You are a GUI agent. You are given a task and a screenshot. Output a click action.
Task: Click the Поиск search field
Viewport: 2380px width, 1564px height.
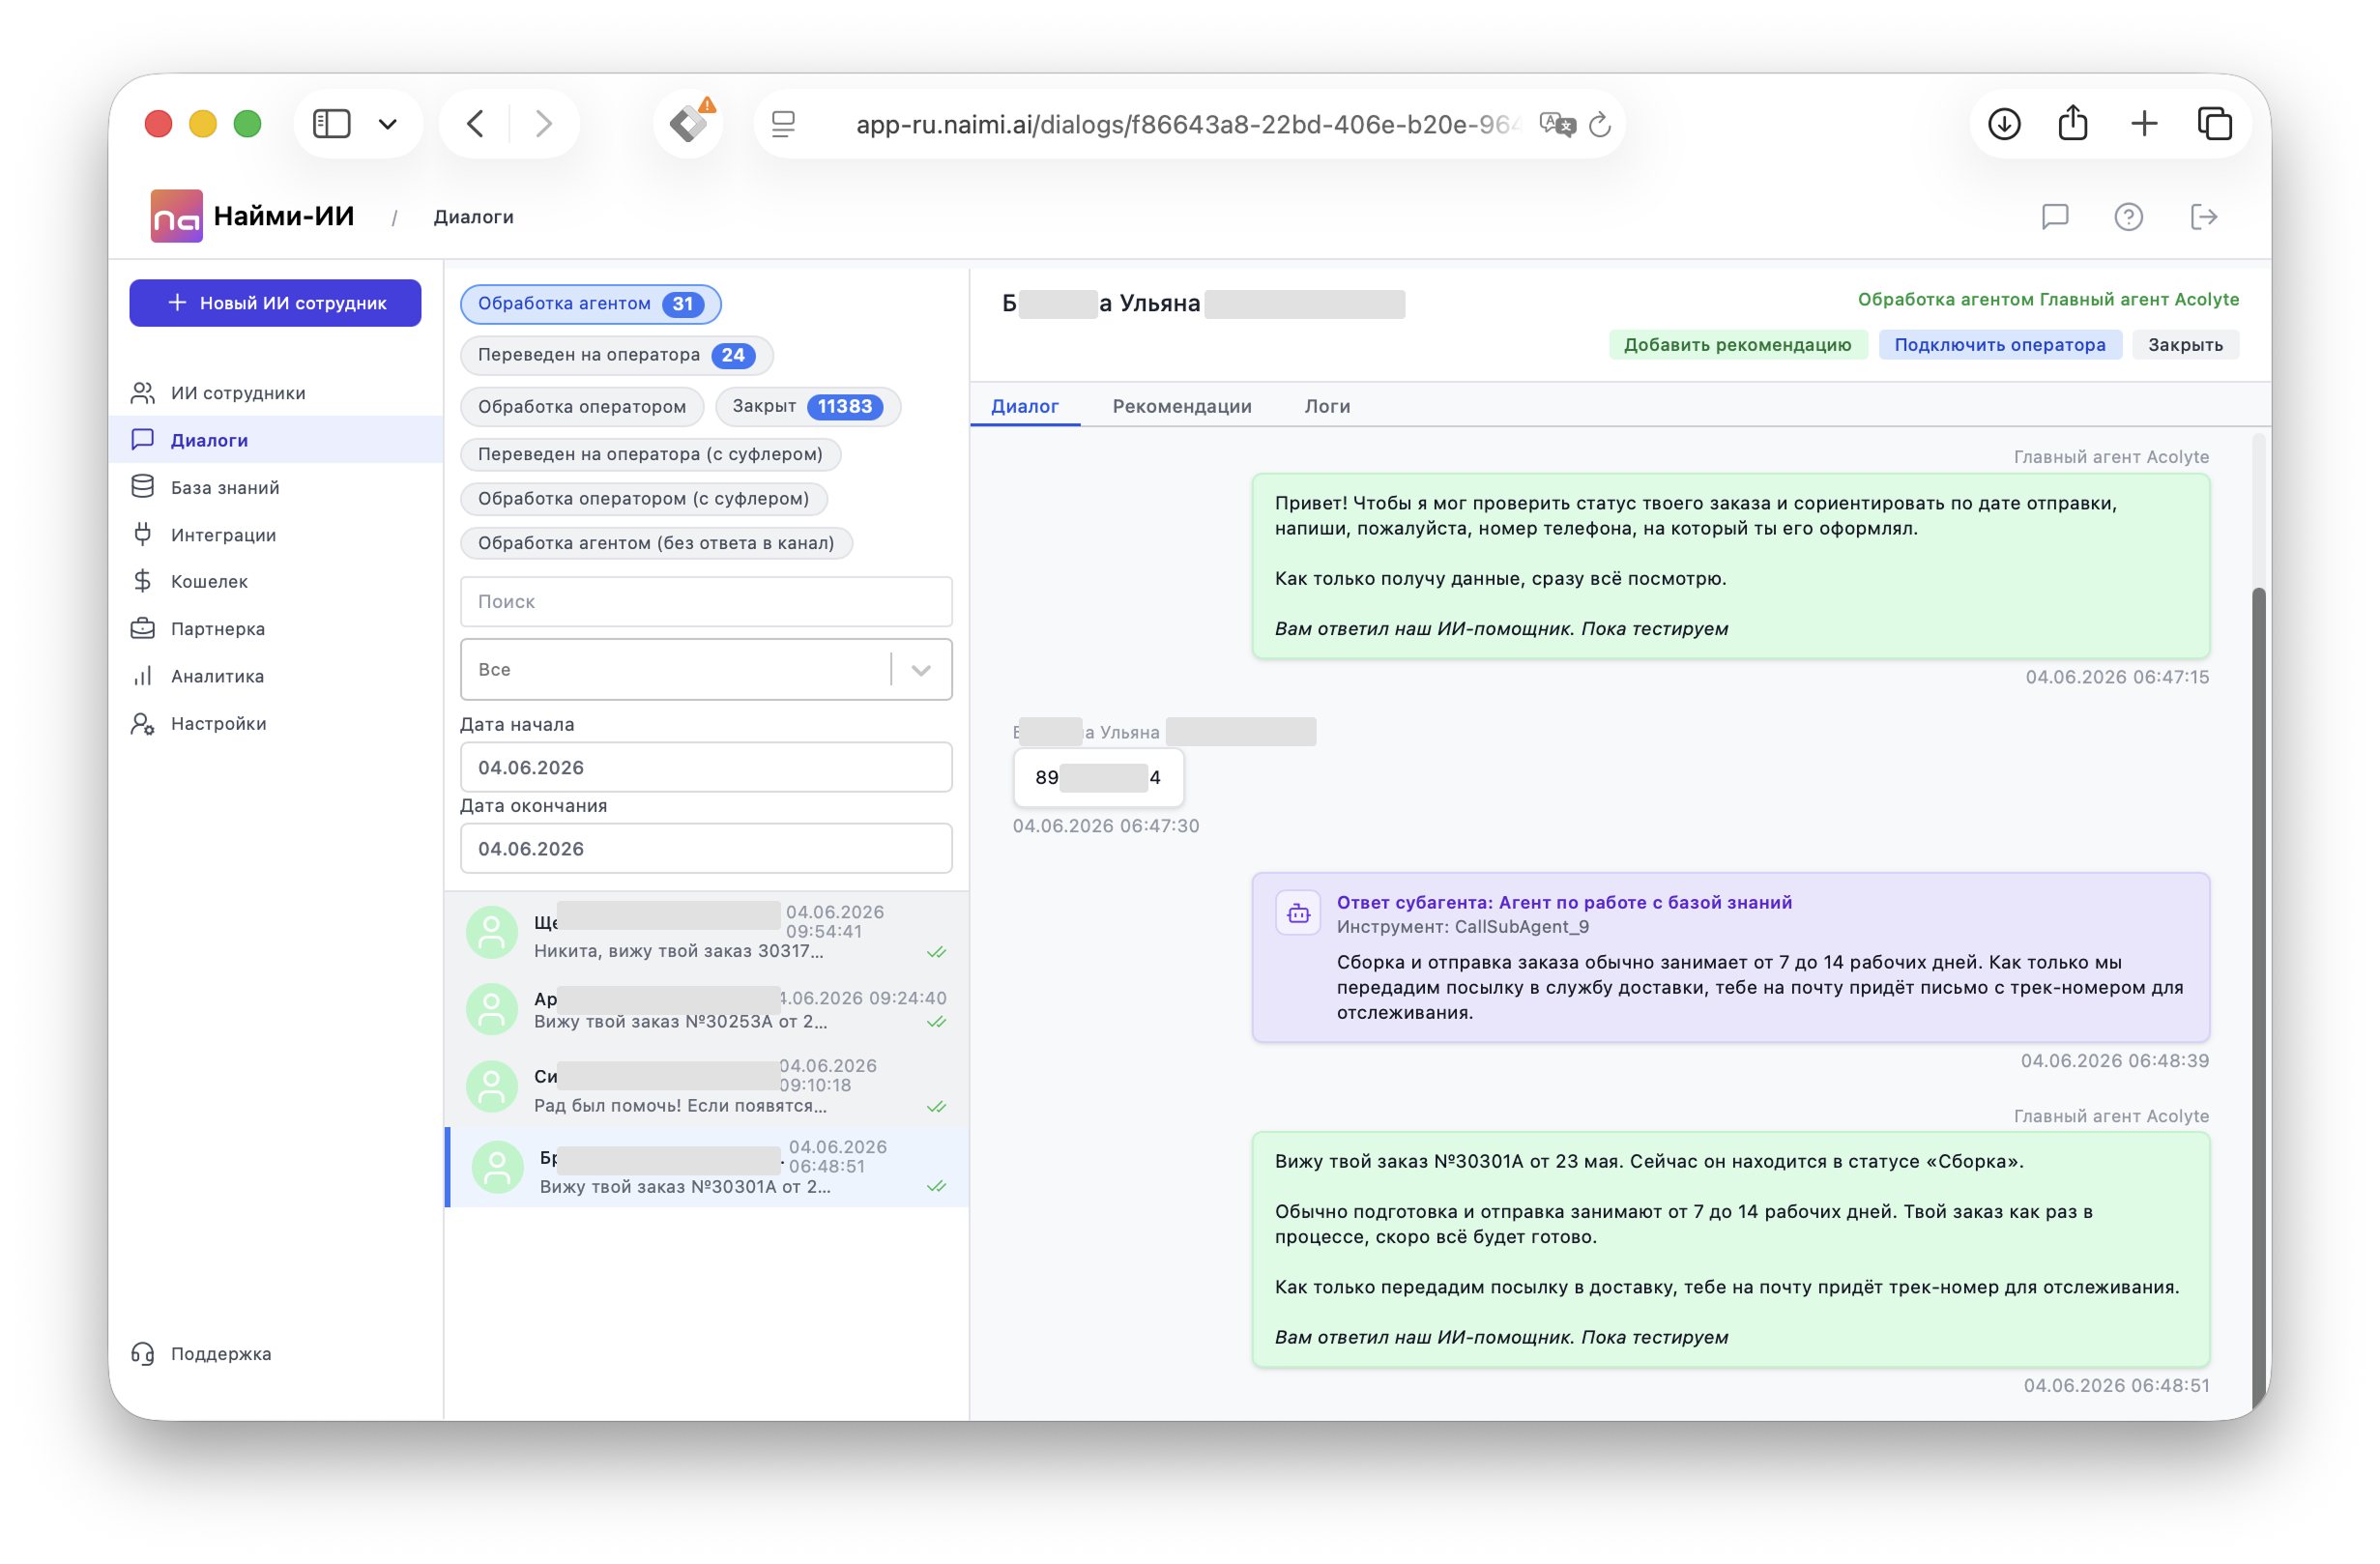pyautogui.click(x=706, y=602)
